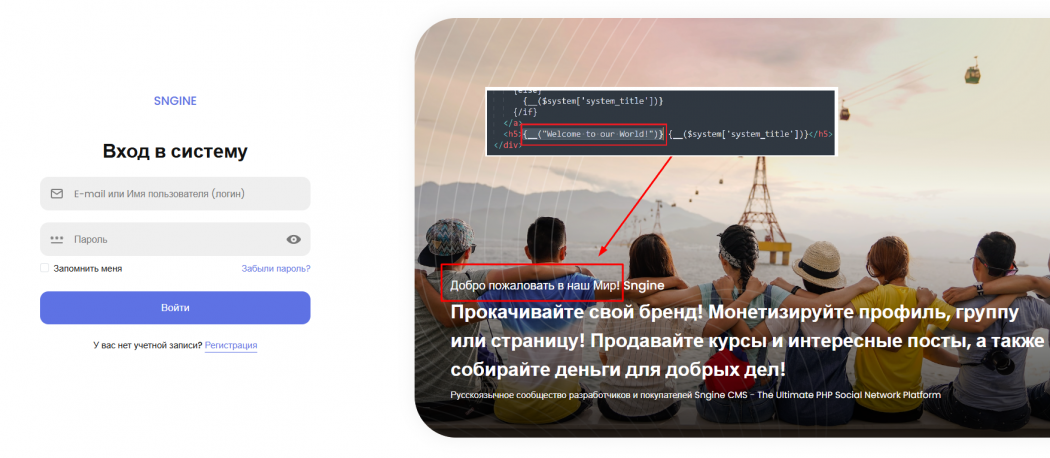Open the Регистрация link
Viewport: 1050px width, 458px height.
pyautogui.click(x=231, y=346)
